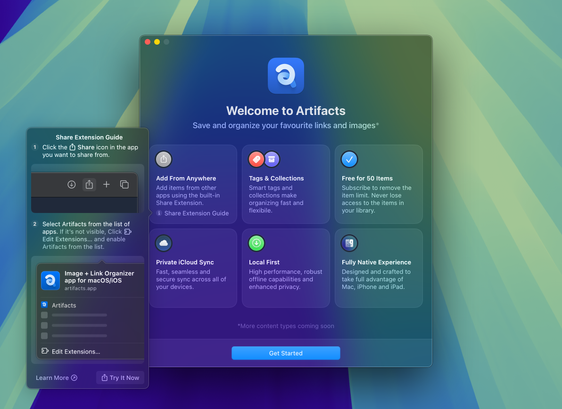Click the blue checkmark Free for 50 Items icon
The image size is (562, 409).
point(349,159)
